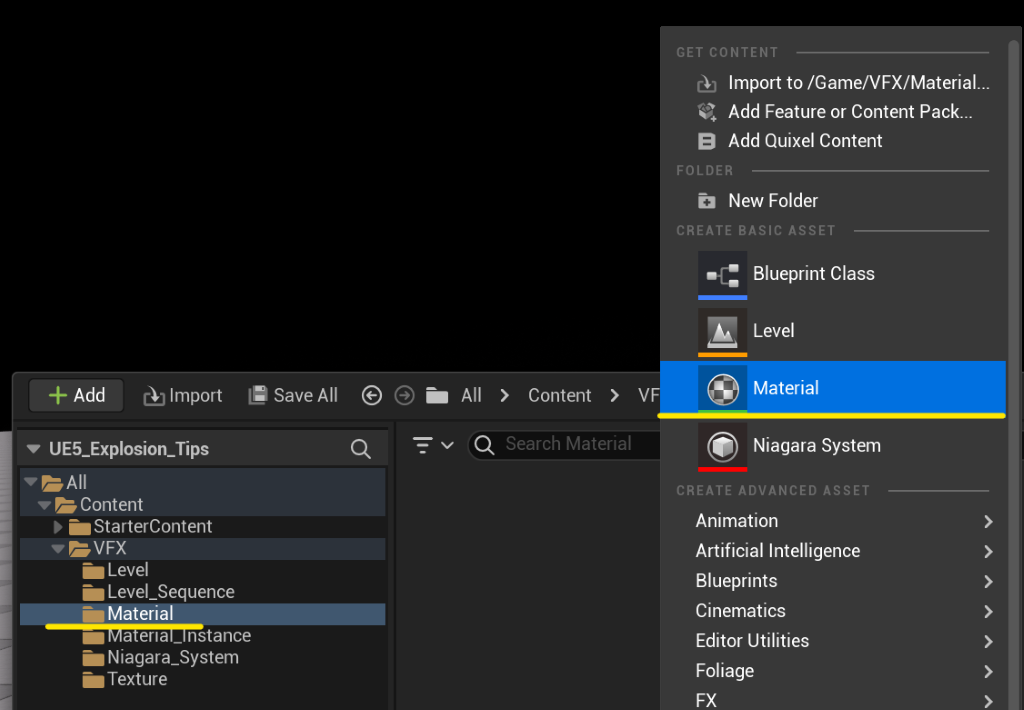Click magnifier icon in Search Material box
The height and width of the screenshot is (710, 1024).
tap(484, 445)
